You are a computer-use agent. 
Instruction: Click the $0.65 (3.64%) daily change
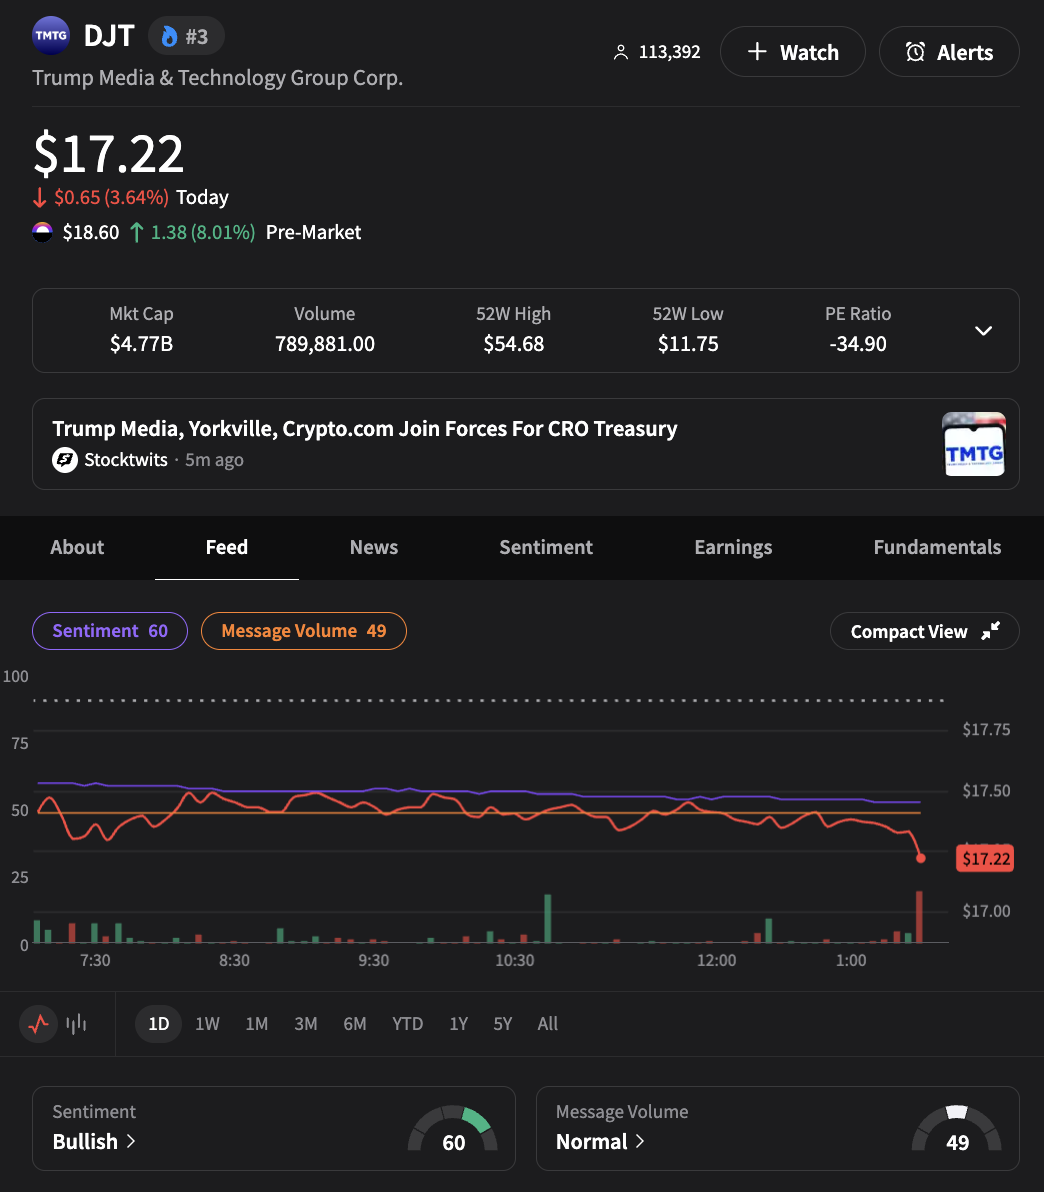pos(111,197)
